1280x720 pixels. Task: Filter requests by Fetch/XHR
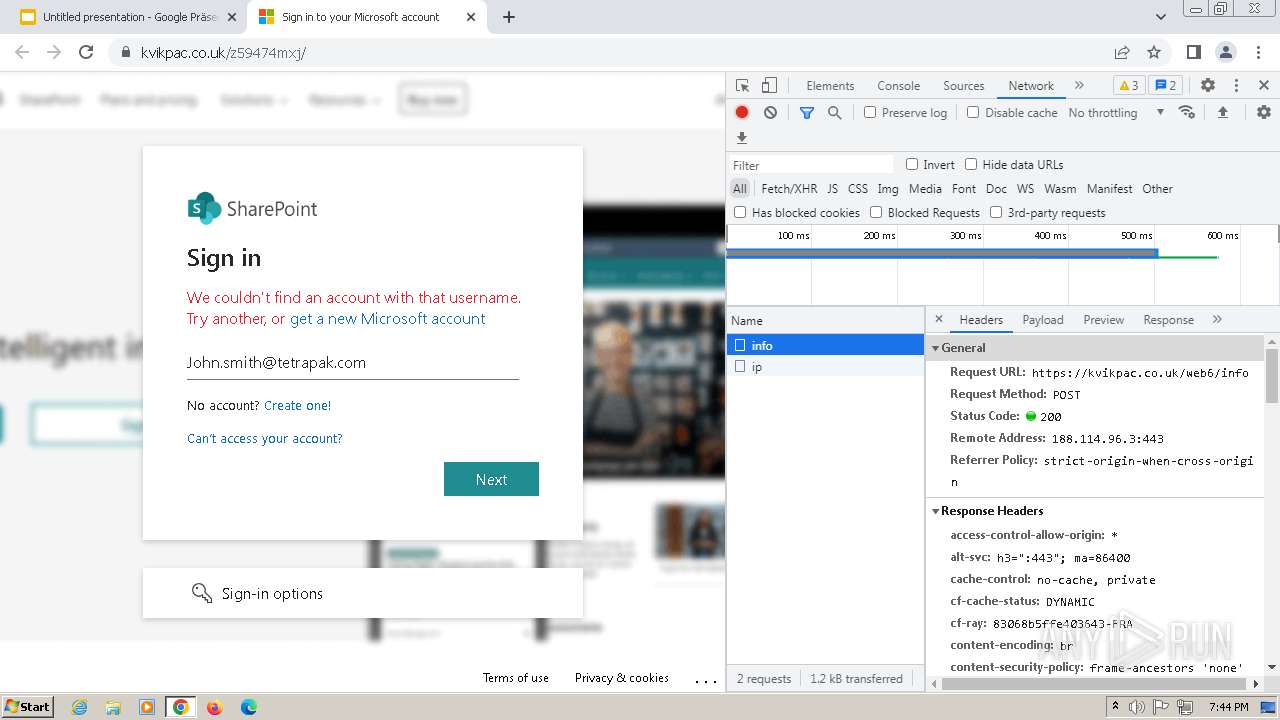[789, 188]
